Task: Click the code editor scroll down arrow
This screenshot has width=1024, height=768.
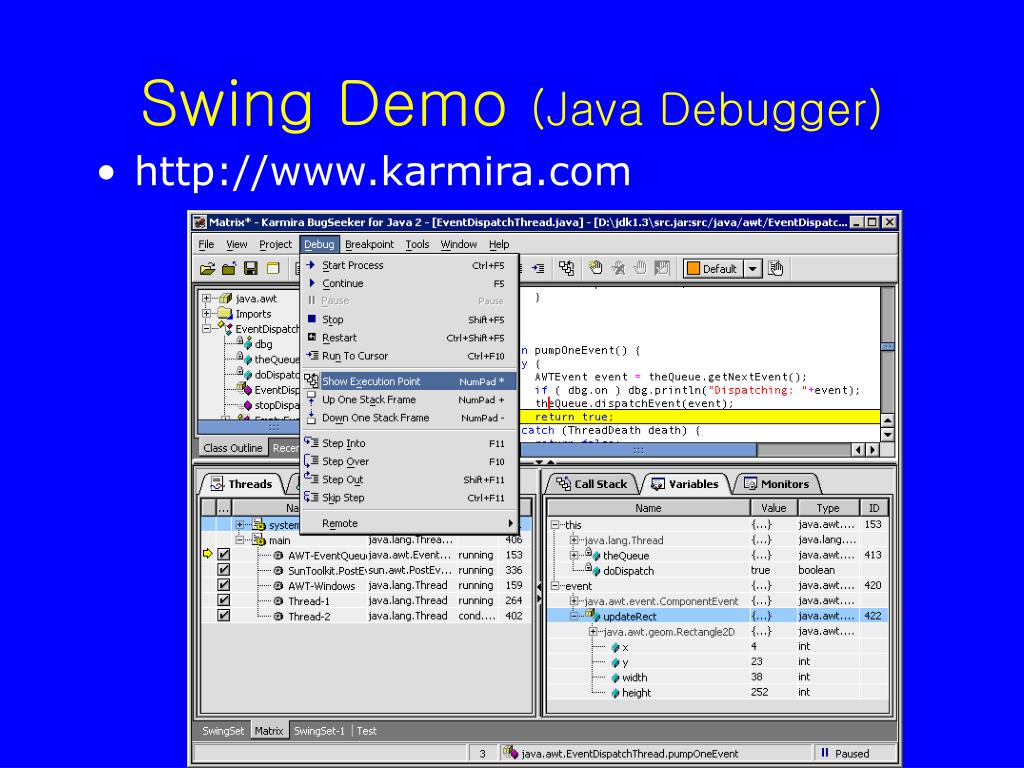Action: click(887, 434)
